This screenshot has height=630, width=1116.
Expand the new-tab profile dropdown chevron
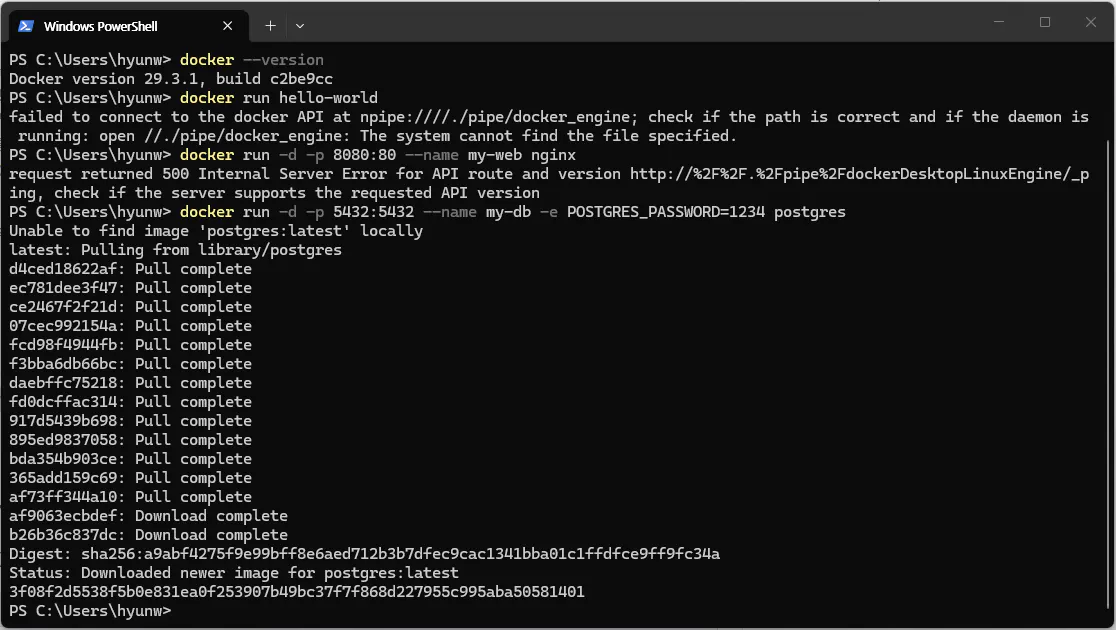300,26
